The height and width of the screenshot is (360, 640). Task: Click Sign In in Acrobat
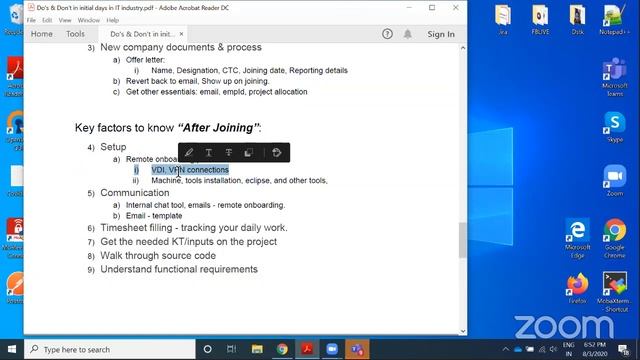[441, 34]
